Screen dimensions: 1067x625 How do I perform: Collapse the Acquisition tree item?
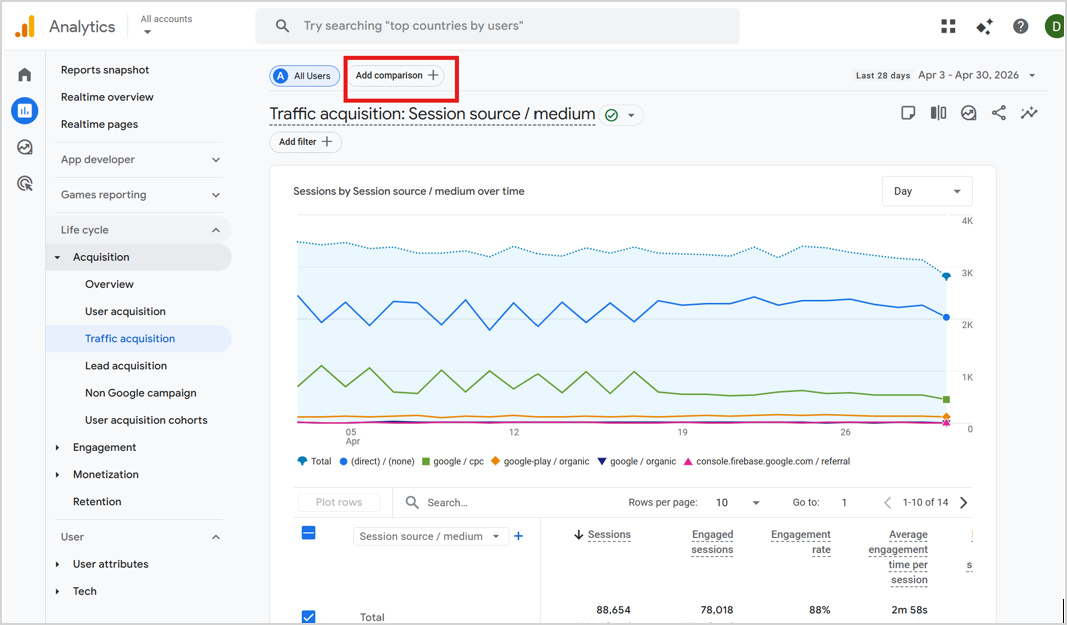[x=57, y=257]
